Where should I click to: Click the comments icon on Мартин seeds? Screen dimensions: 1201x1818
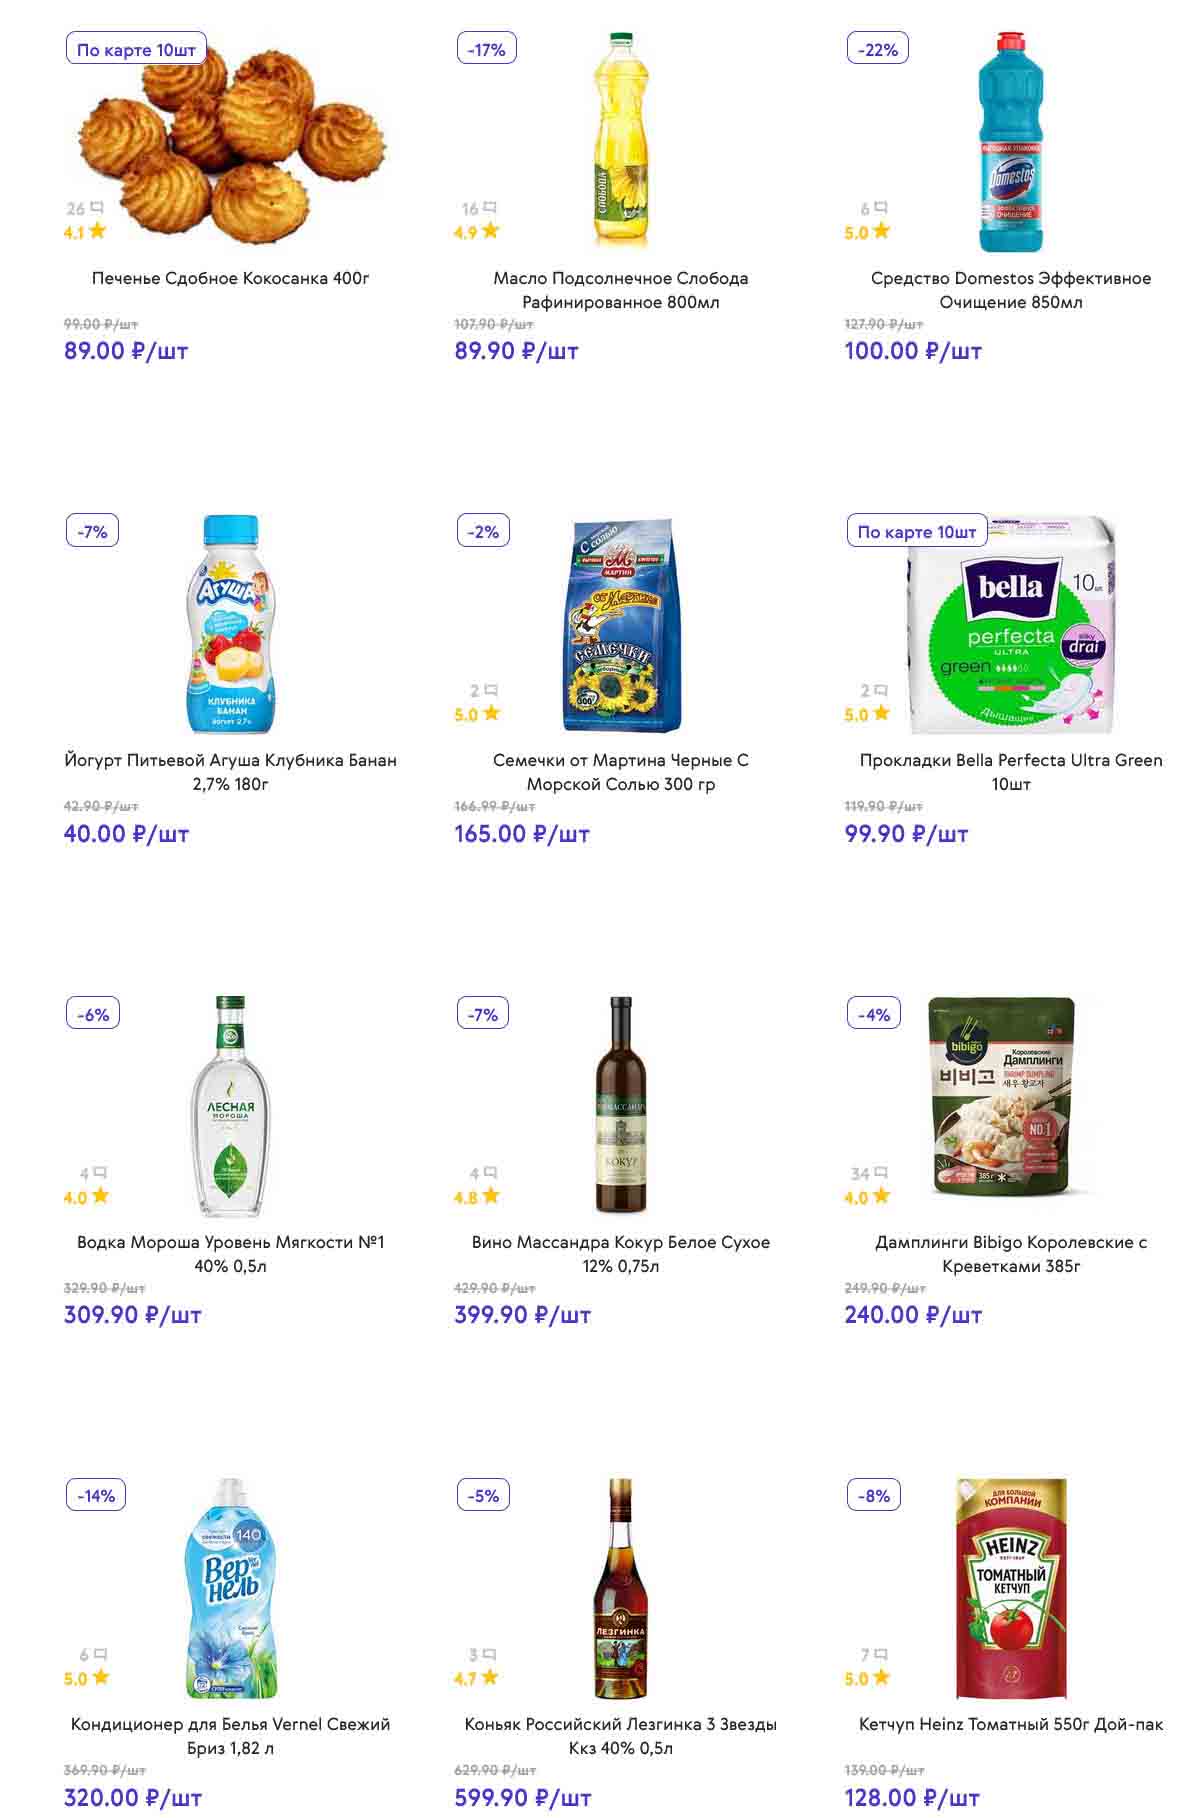pyautogui.click(x=490, y=690)
